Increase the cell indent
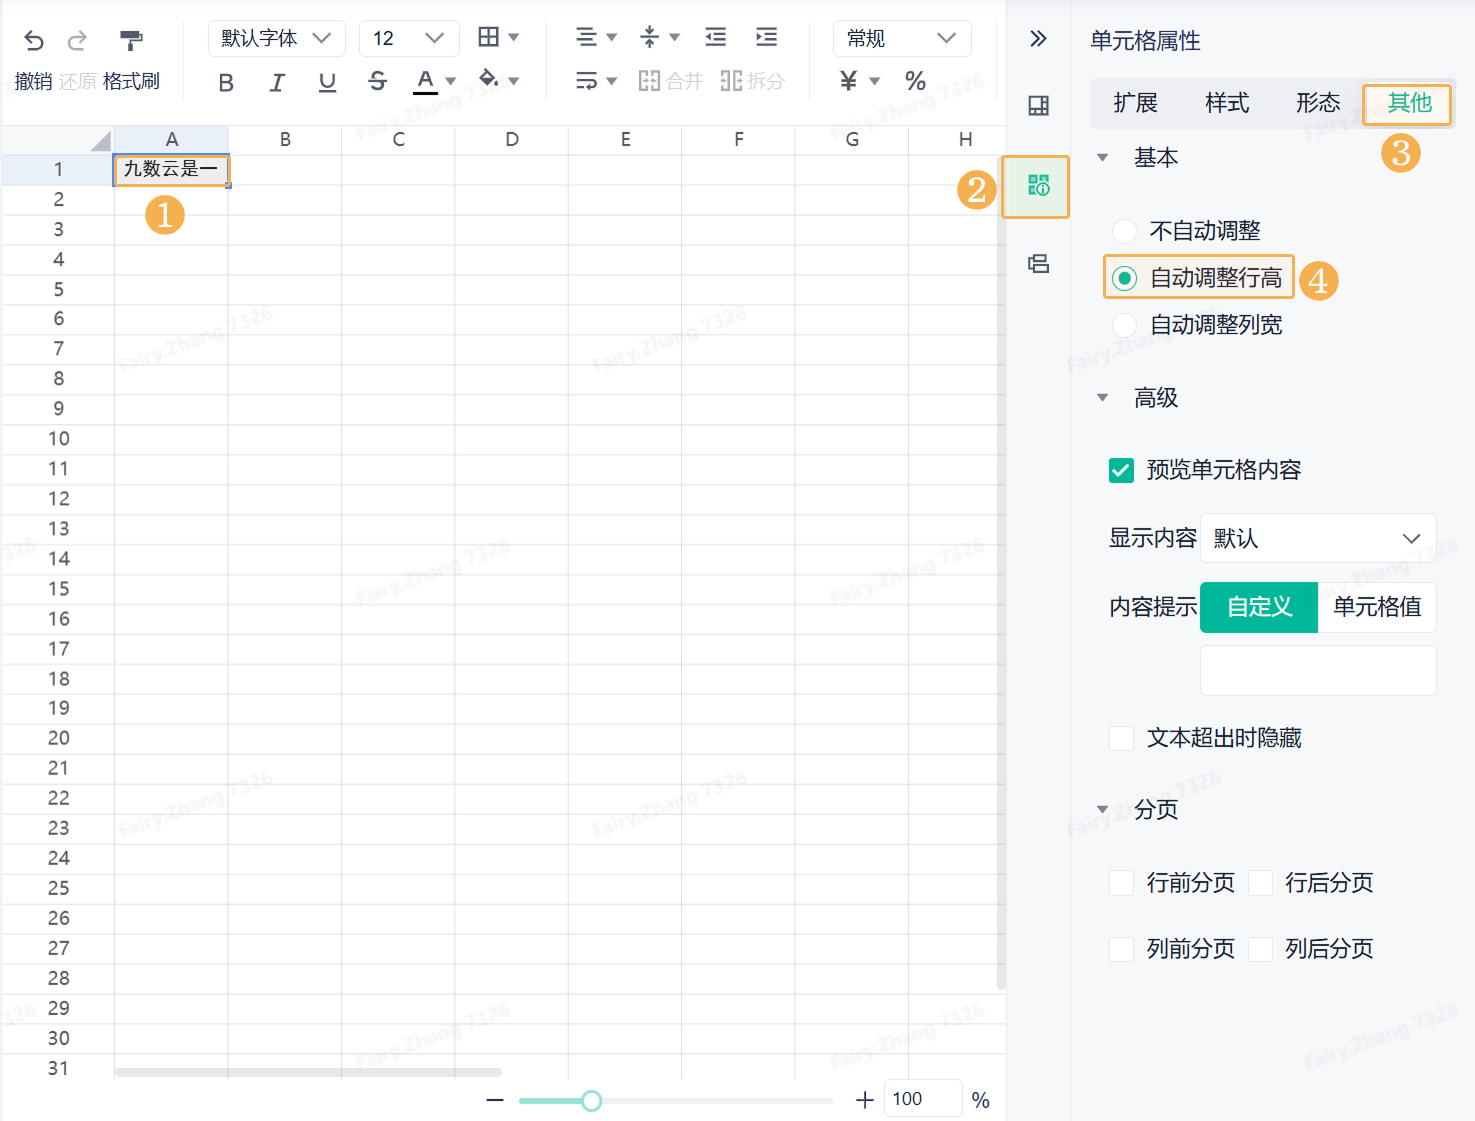The image size is (1475, 1121). pyautogui.click(x=766, y=37)
